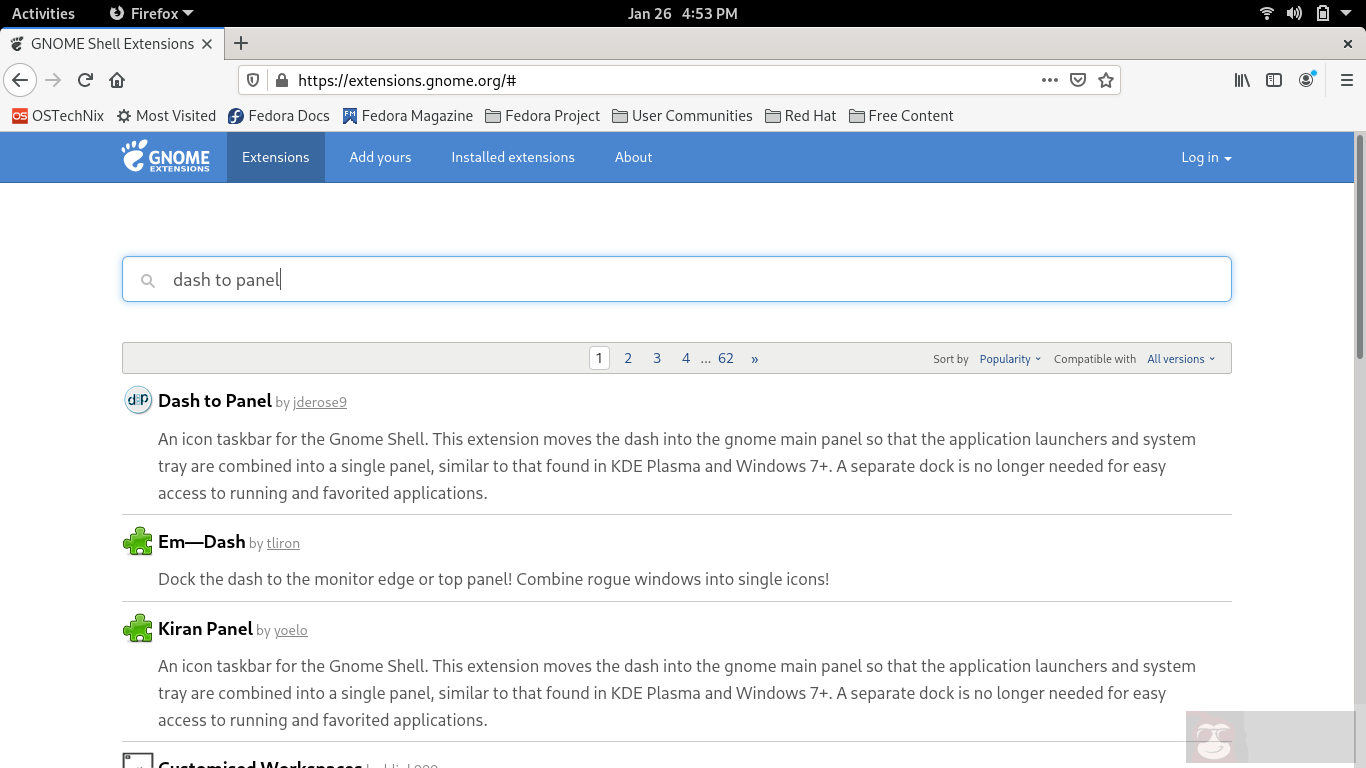Image resolution: width=1366 pixels, height=768 pixels.
Task: Open the Installed extensions page
Action: click(x=513, y=157)
